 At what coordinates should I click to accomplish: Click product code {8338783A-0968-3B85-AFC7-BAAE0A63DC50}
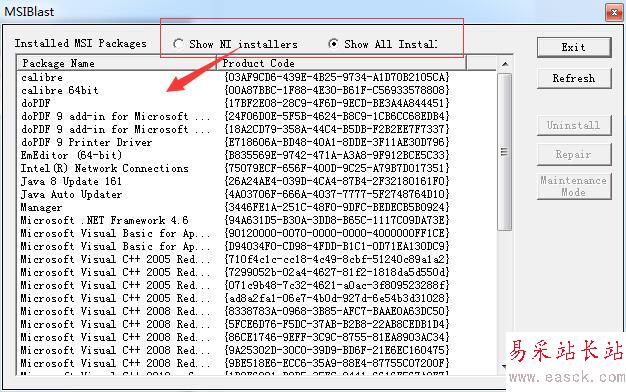[x=337, y=311]
